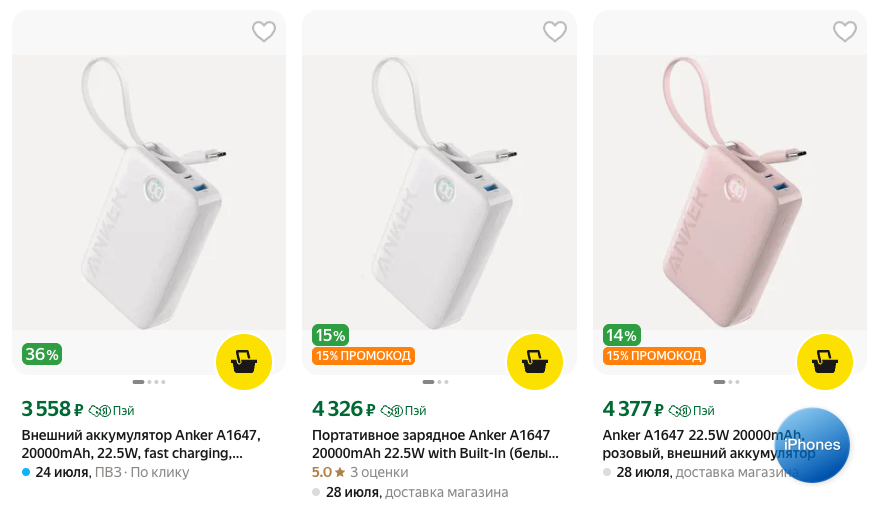Add pink Anker power bank to favorites
This screenshot has width=877, height=510.
tap(845, 32)
